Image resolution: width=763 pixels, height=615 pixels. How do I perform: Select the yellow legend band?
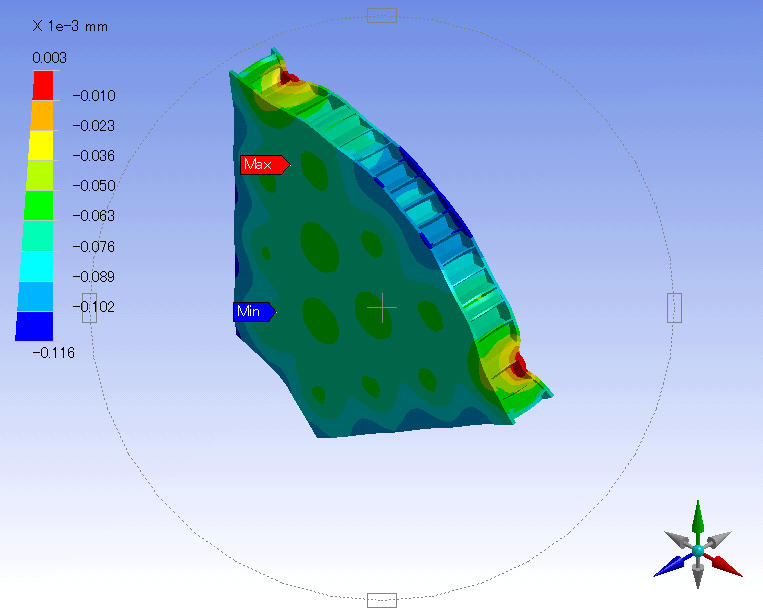coord(40,145)
